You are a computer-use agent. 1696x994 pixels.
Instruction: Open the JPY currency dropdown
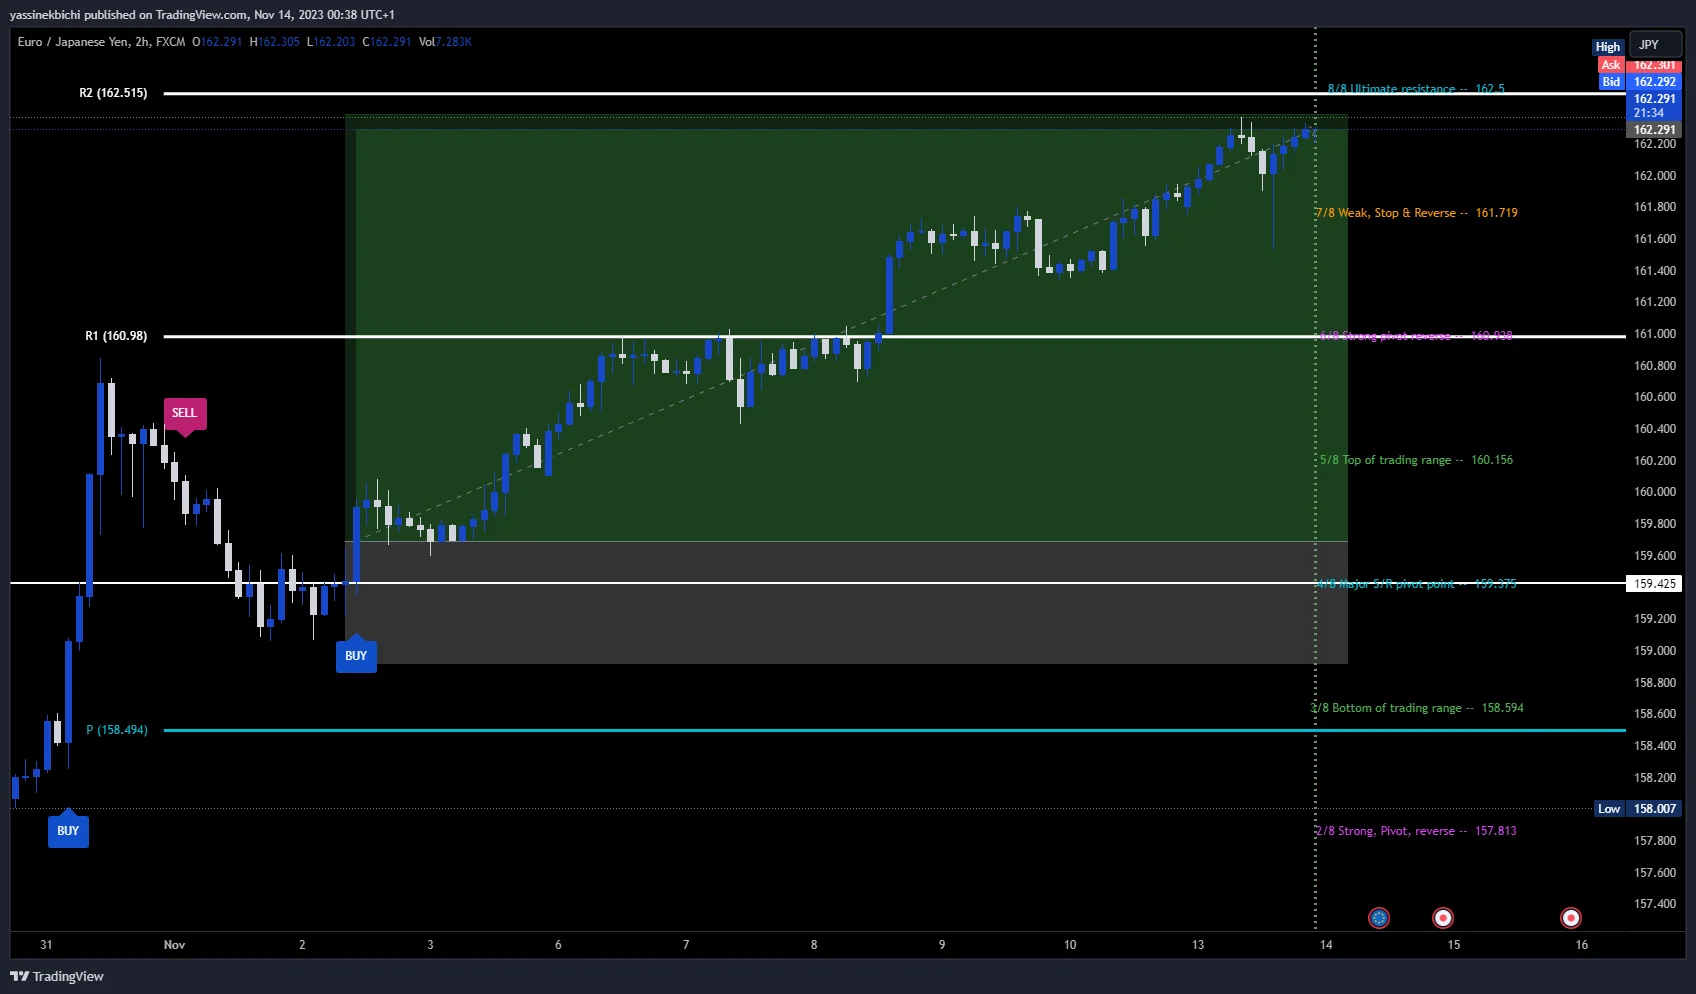click(x=1655, y=45)
